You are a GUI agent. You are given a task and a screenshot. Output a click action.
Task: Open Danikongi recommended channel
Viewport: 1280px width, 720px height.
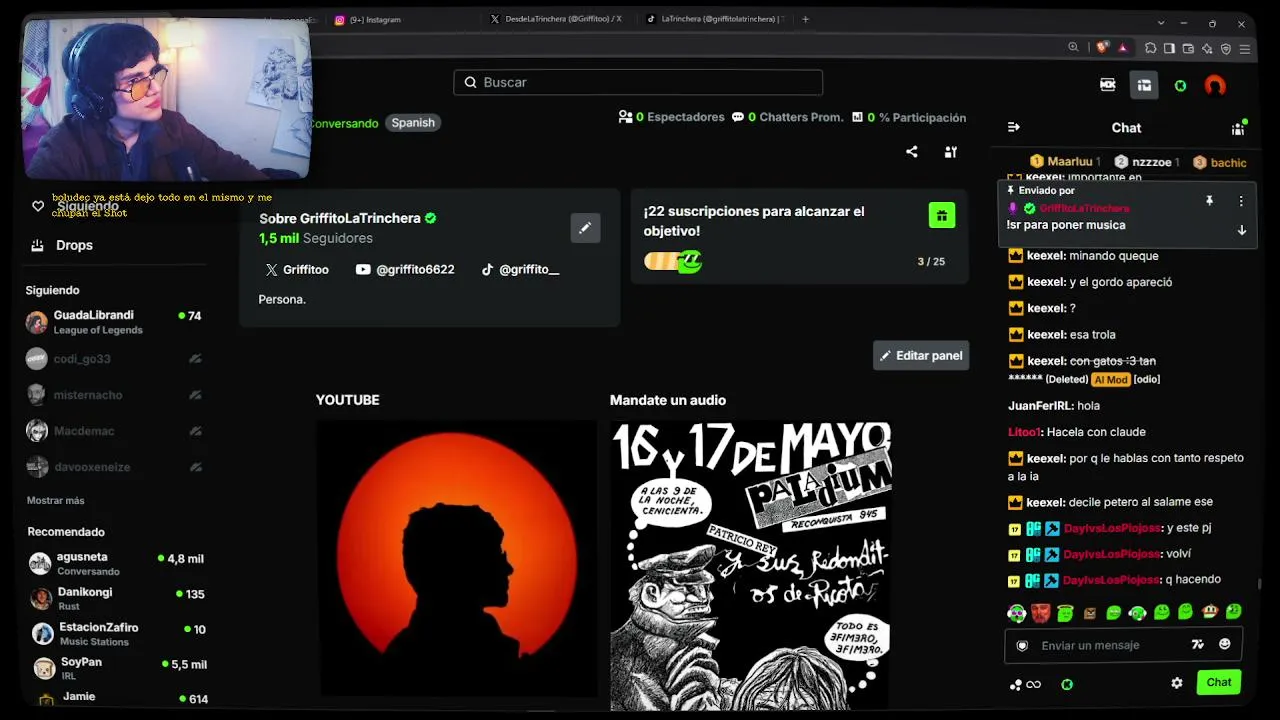118,598
